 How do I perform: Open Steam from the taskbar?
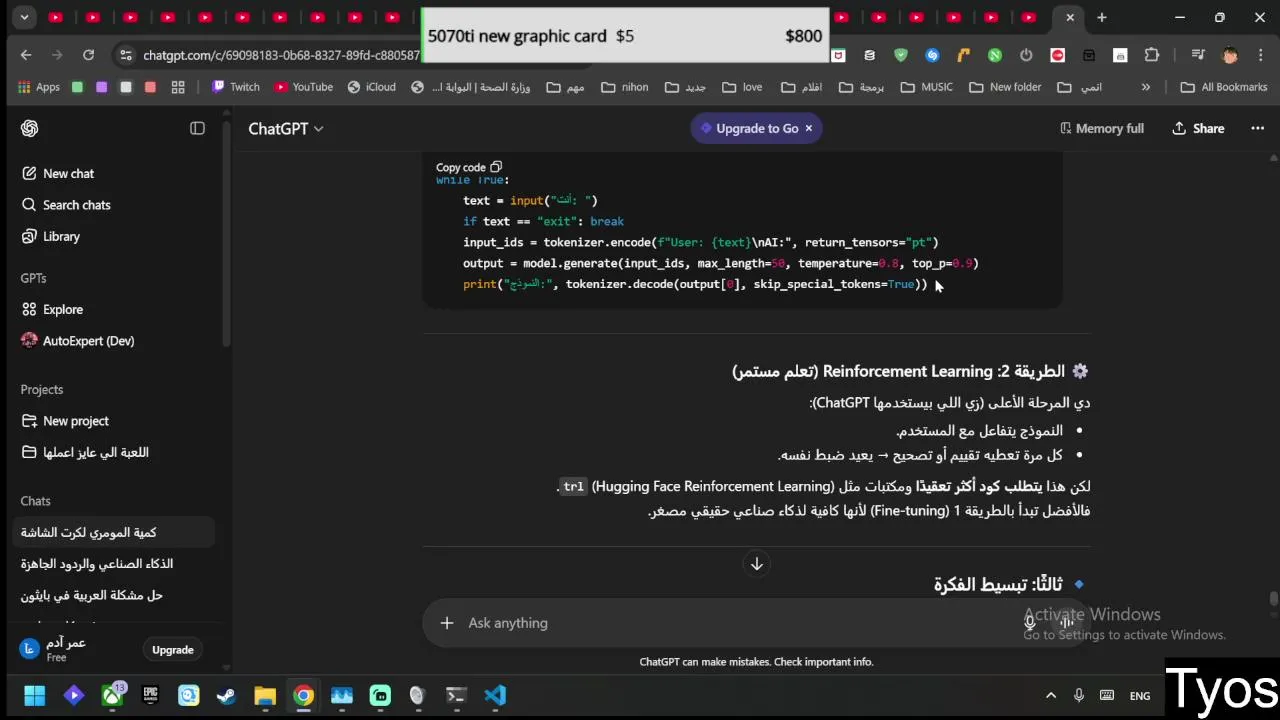(x=227, y=696)
